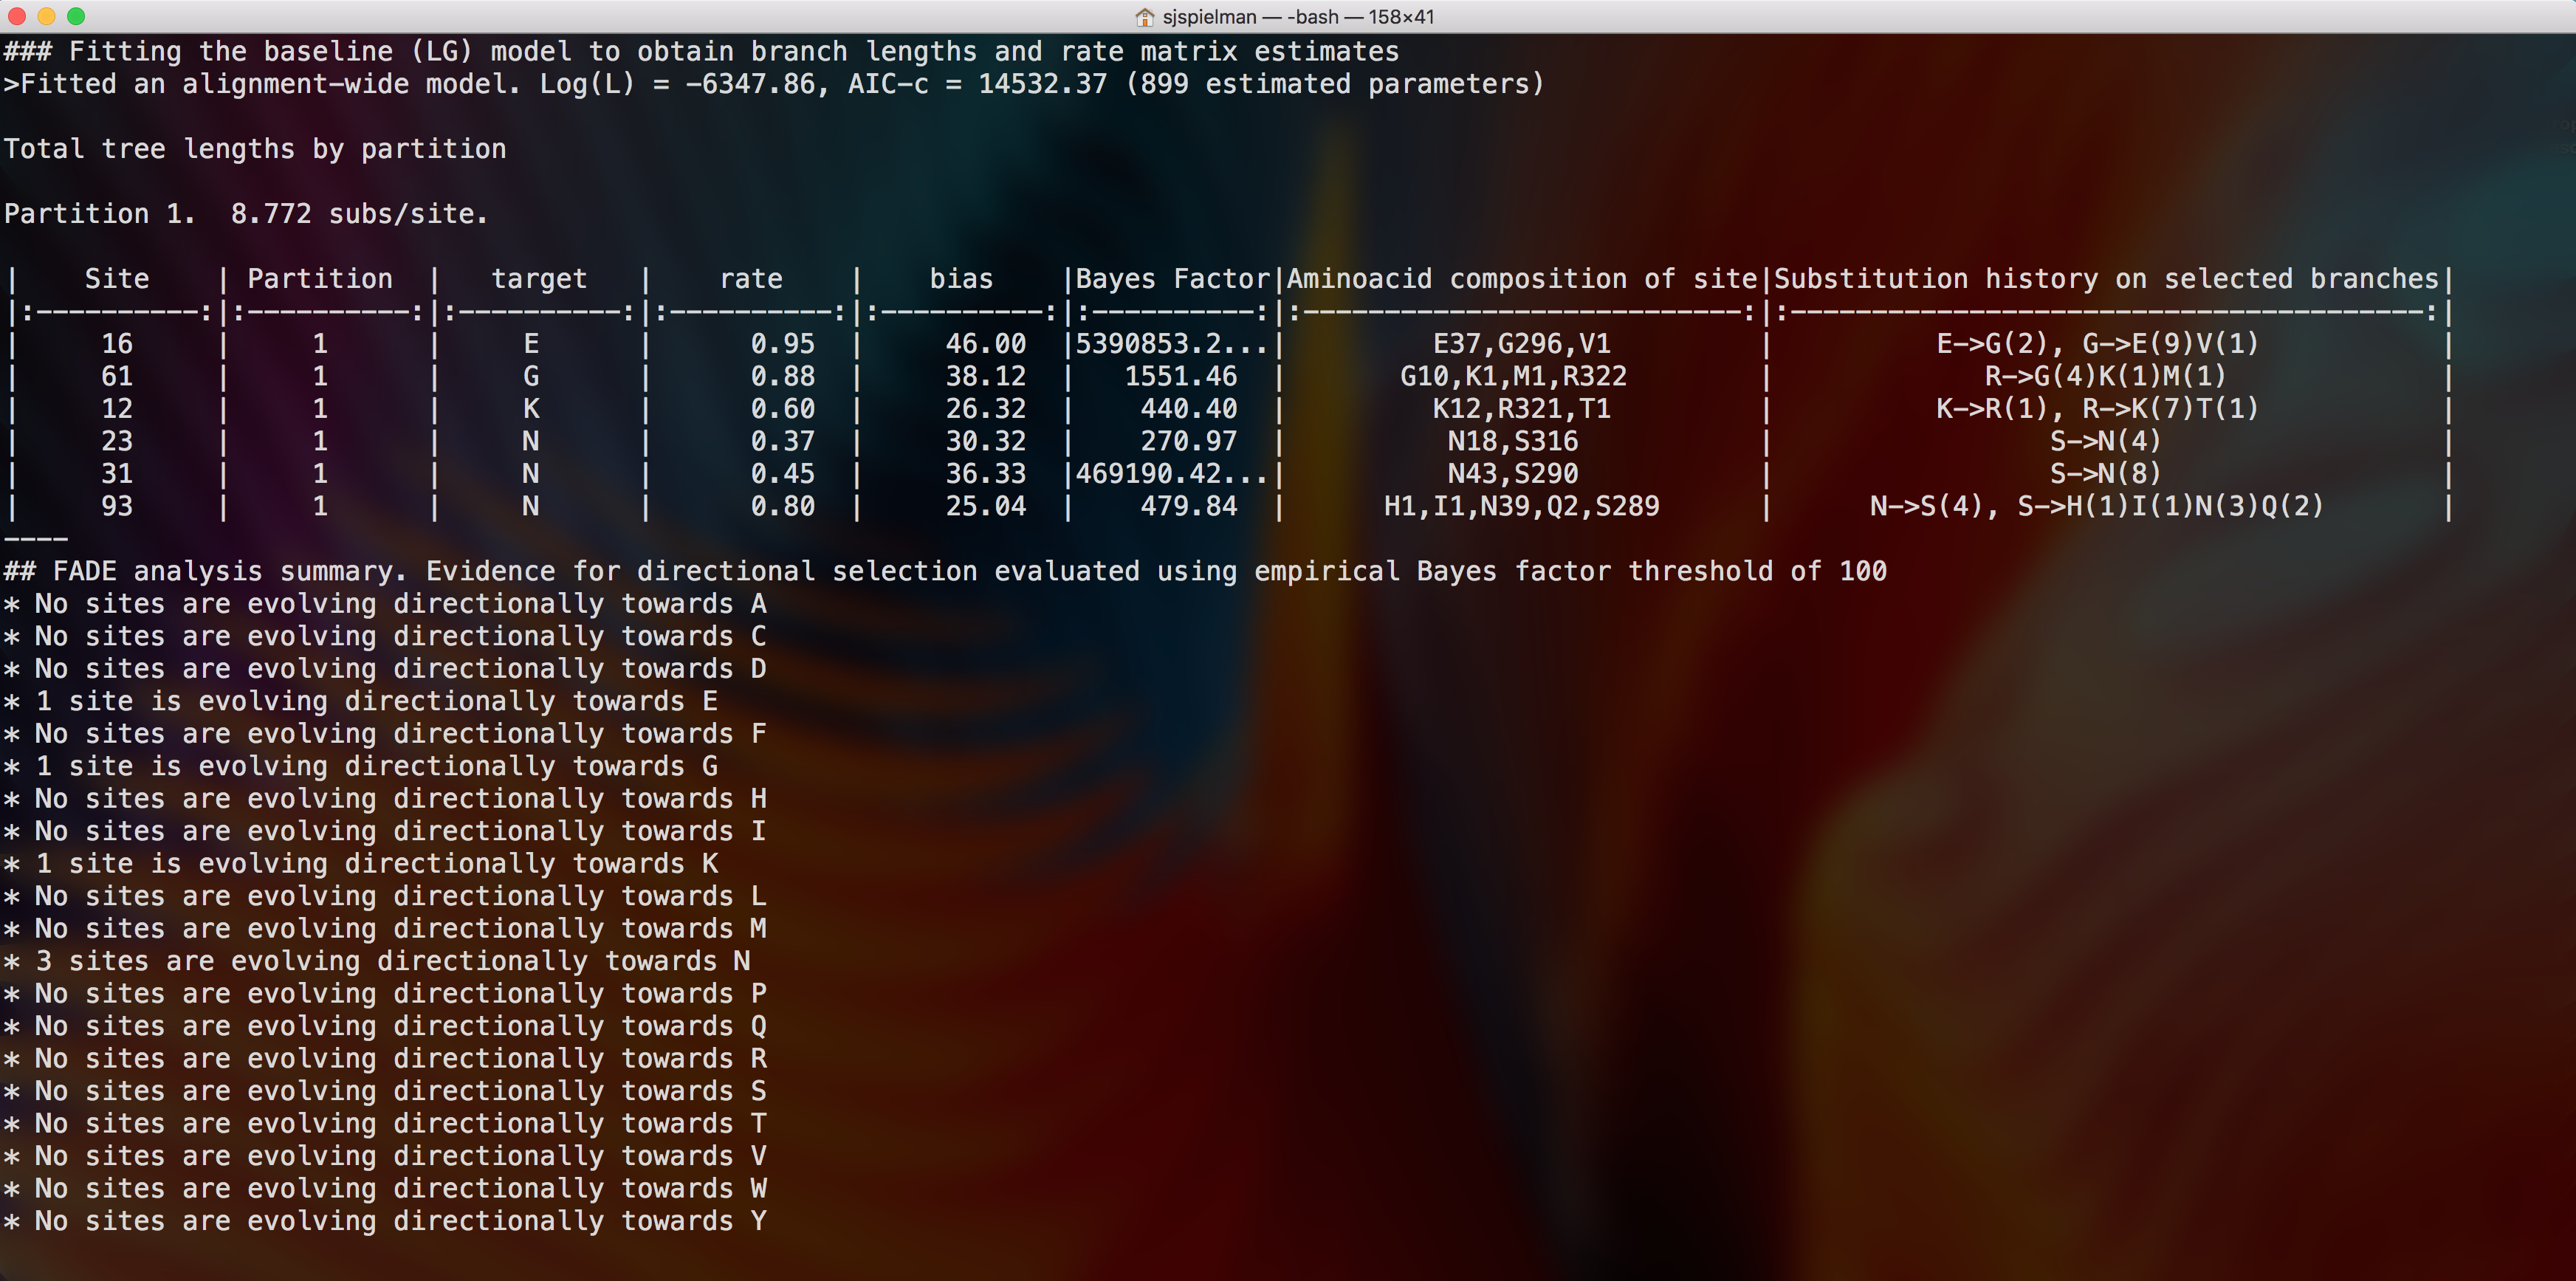Click the 'target' column header

coord(539,279)
